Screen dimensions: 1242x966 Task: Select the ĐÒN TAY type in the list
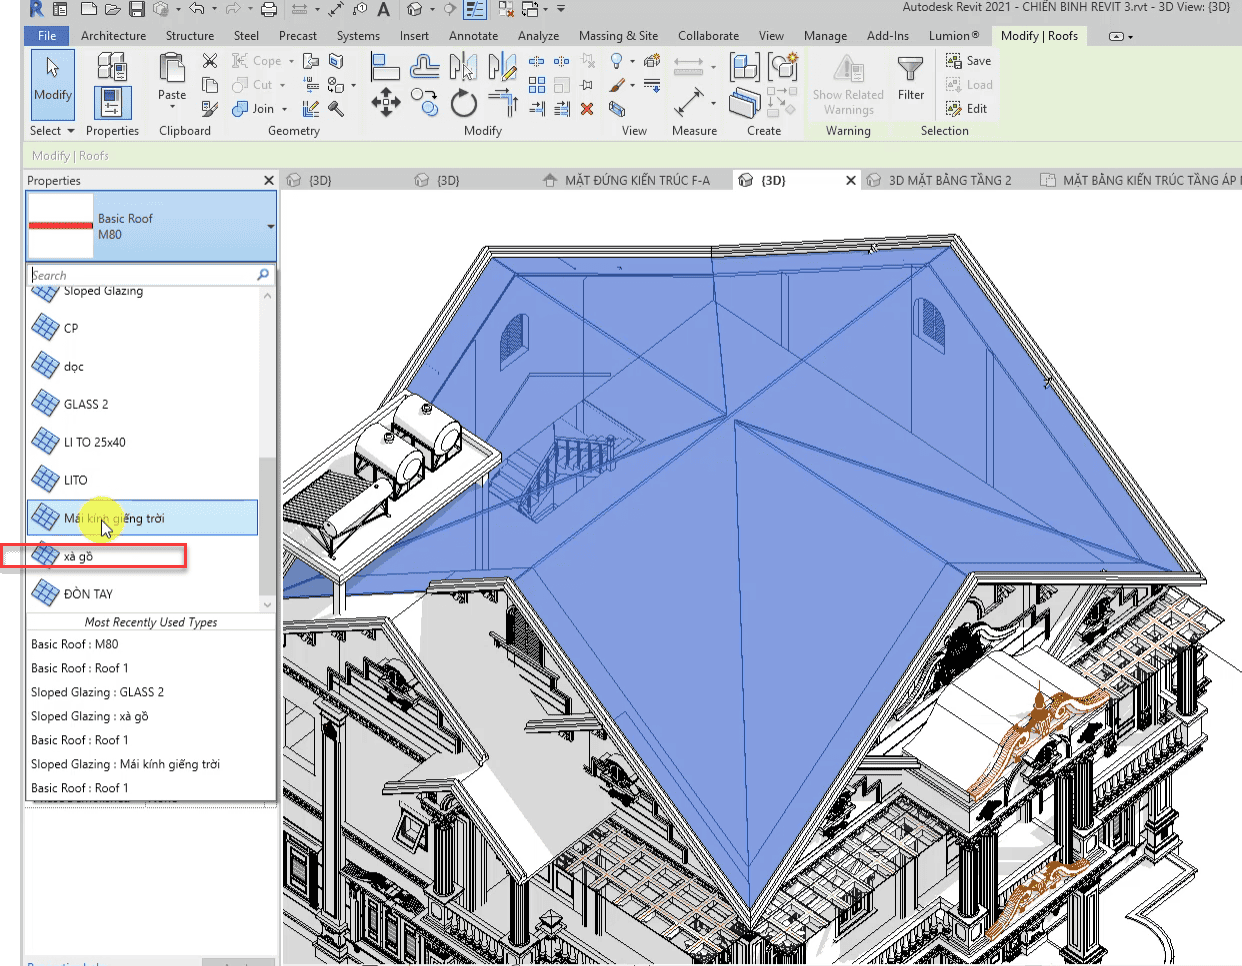tap(142, 594)
